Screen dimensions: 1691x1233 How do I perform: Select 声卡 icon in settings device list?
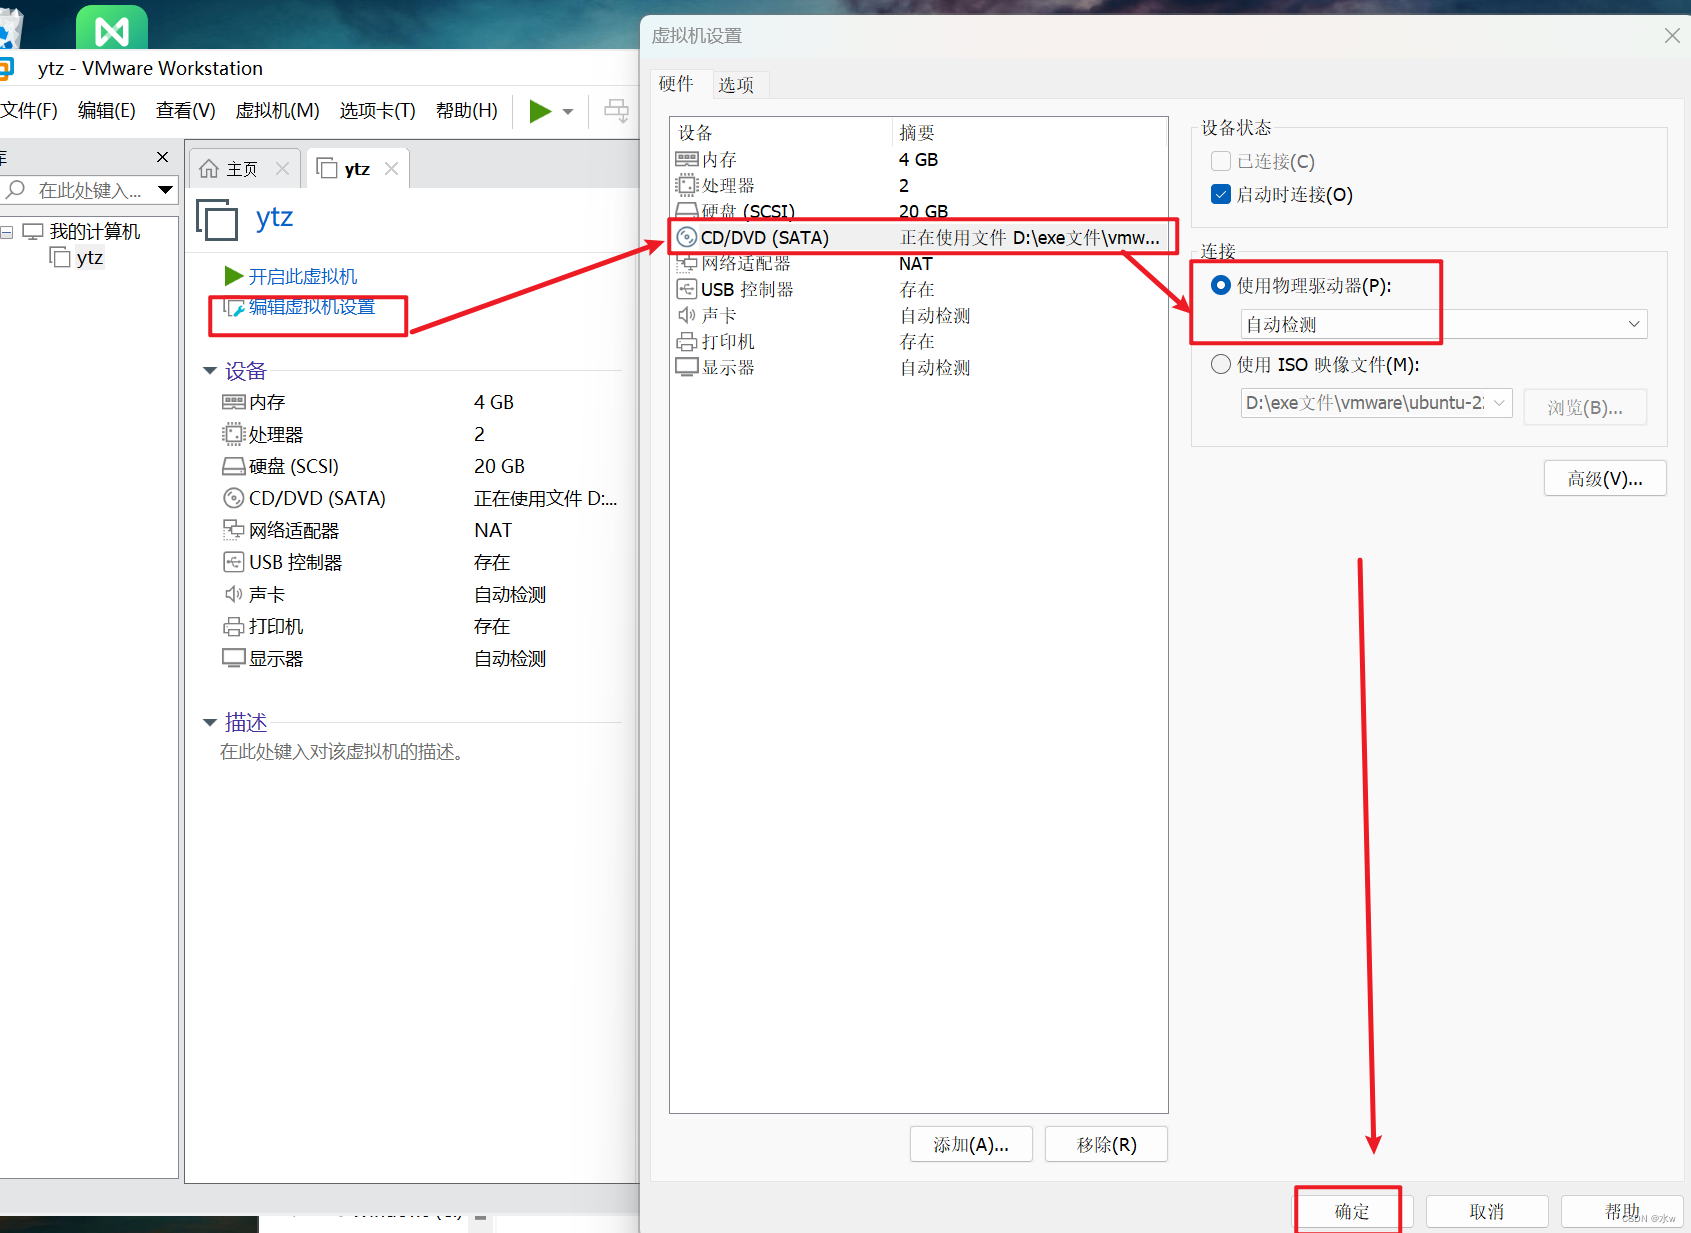tap(687, 315)
